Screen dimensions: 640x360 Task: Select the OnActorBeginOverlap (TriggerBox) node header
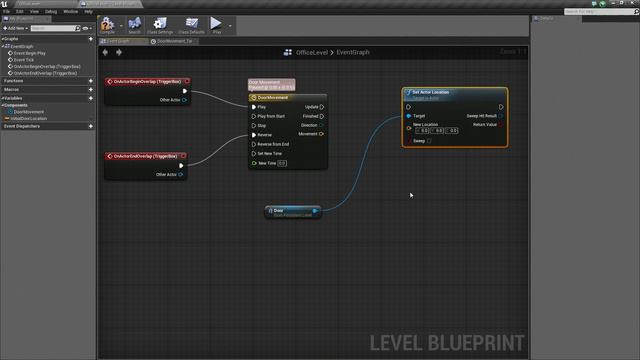147,82
